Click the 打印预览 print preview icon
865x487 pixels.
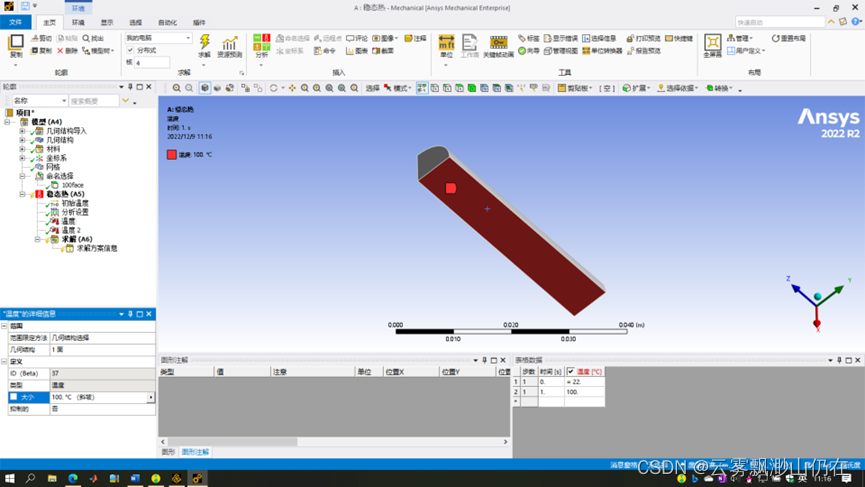click(643, 39)
